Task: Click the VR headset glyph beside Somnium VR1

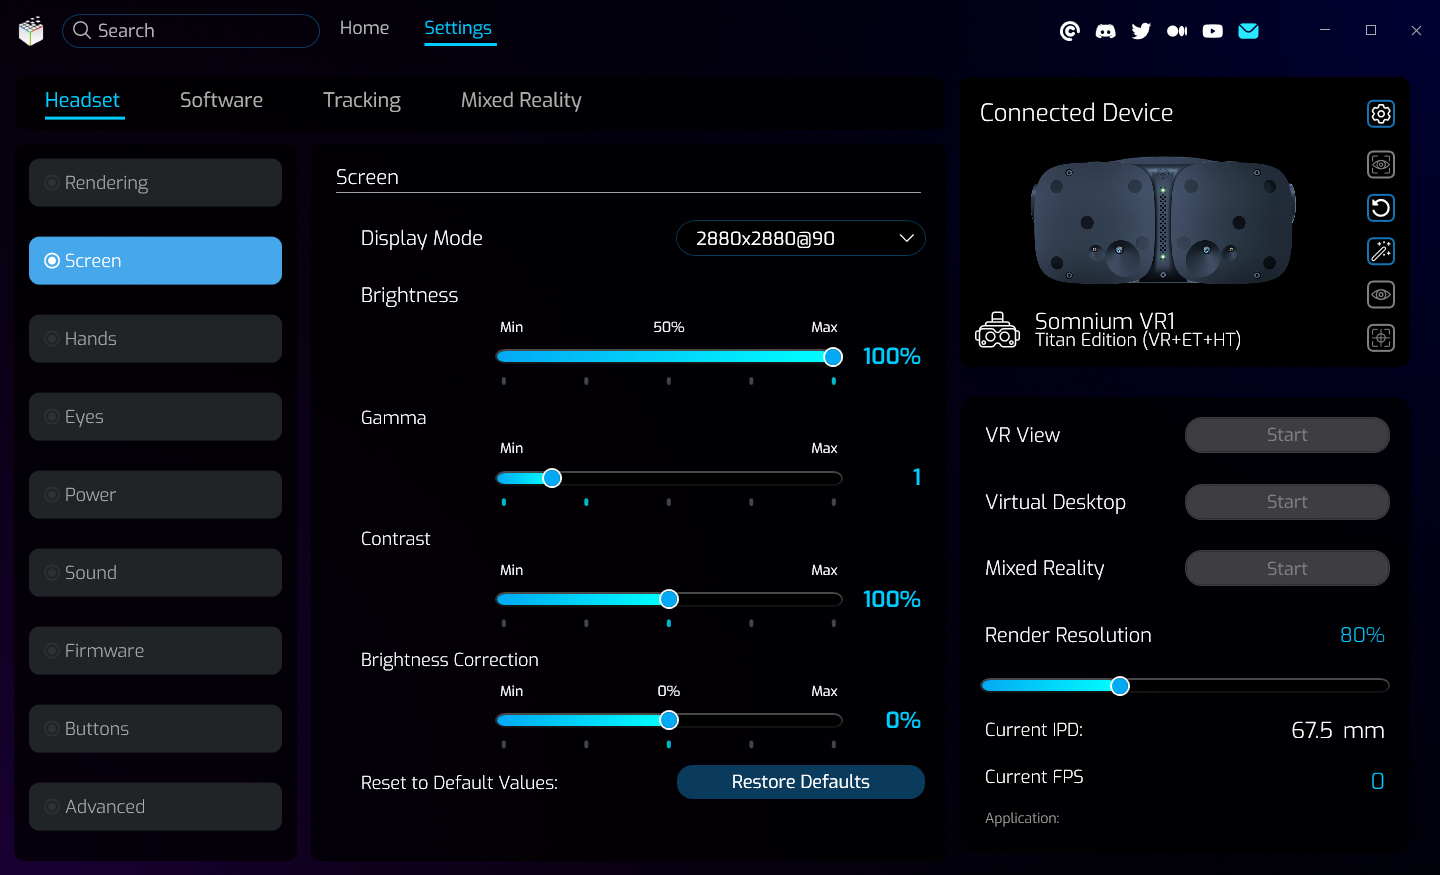Action: pyautogui.click(x=998, y=330)
